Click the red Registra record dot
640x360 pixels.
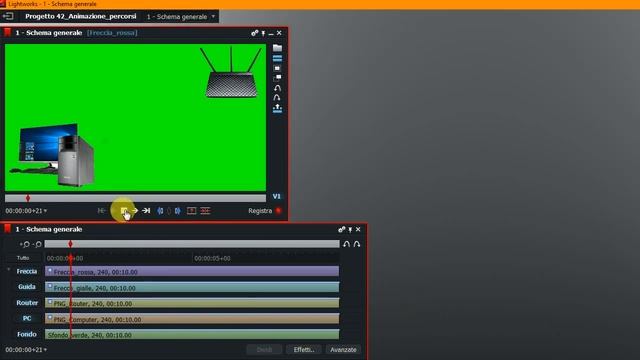point(278,211)
